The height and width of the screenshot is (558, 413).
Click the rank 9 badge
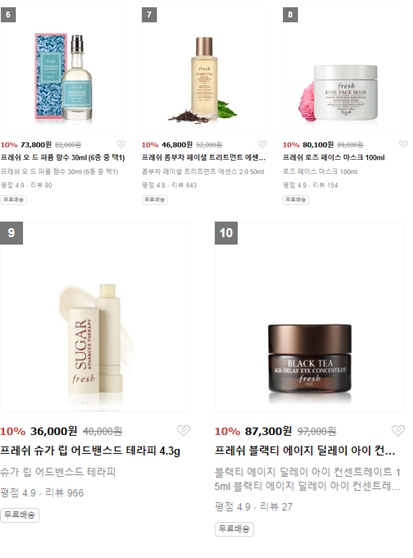(11, 233)
